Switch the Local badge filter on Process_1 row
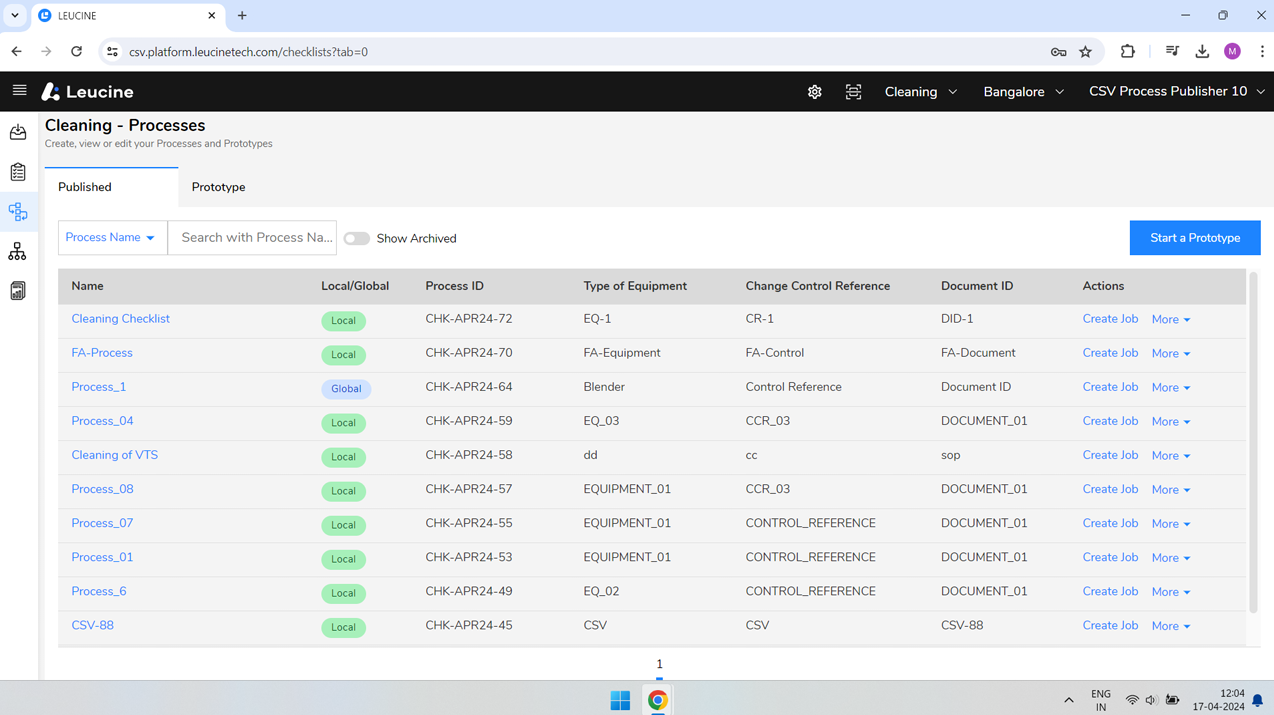1274x715 pixels. 346,389
